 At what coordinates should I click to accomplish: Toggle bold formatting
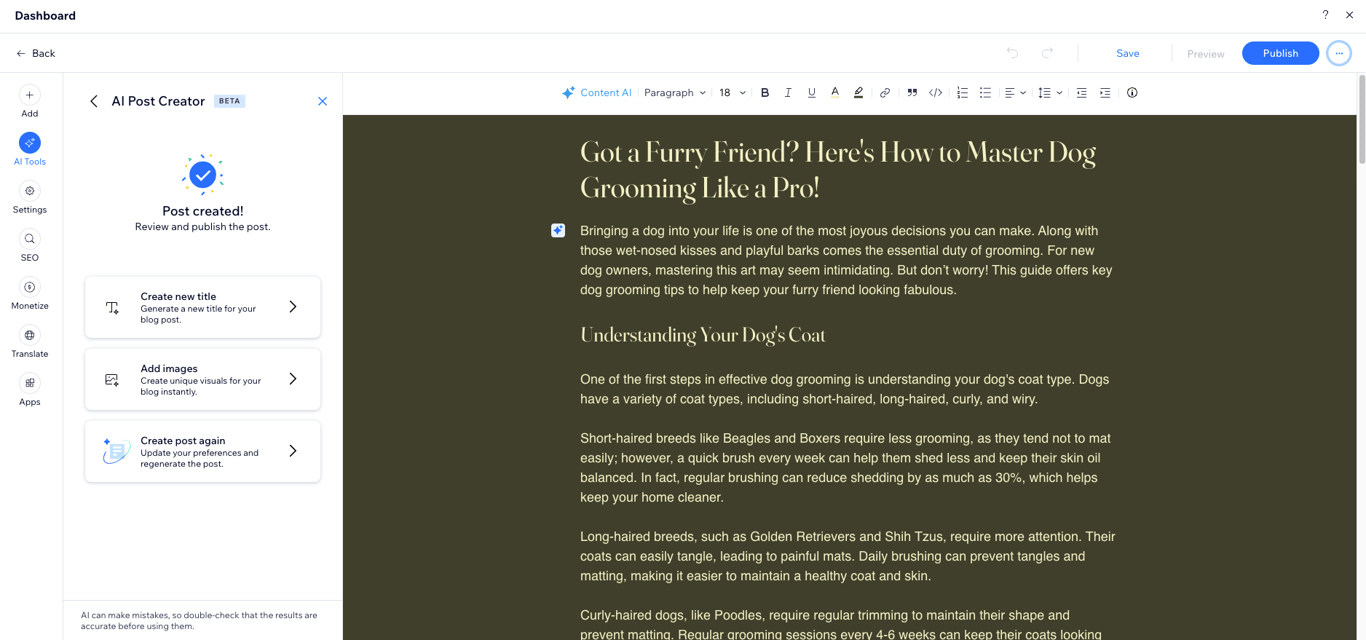click(764, 92)
